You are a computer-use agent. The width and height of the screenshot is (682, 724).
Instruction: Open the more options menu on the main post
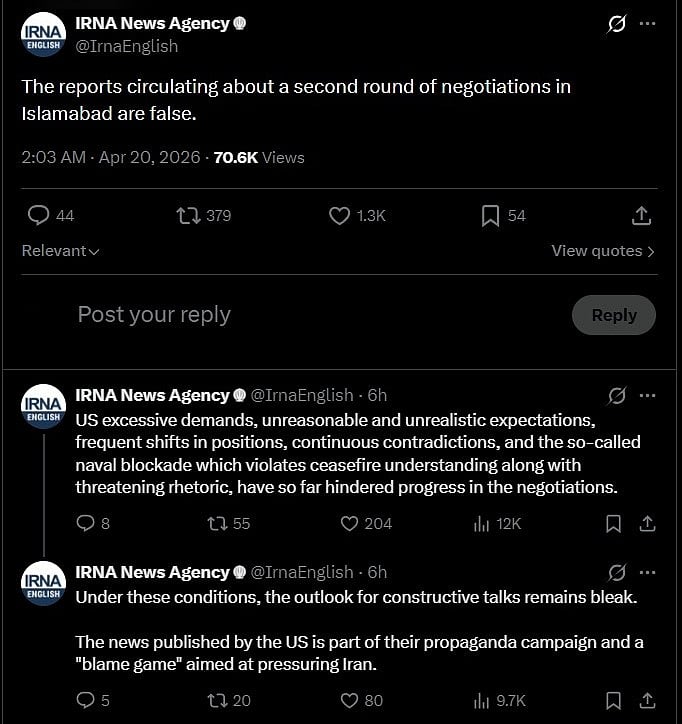tap(647, 24)
